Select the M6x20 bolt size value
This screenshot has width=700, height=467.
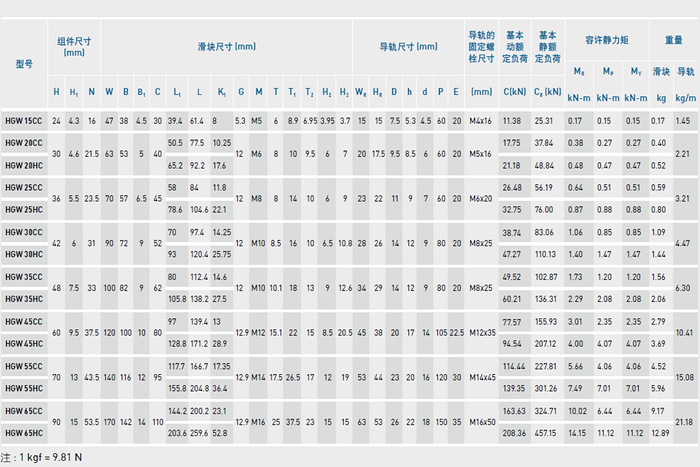(480, 199)
